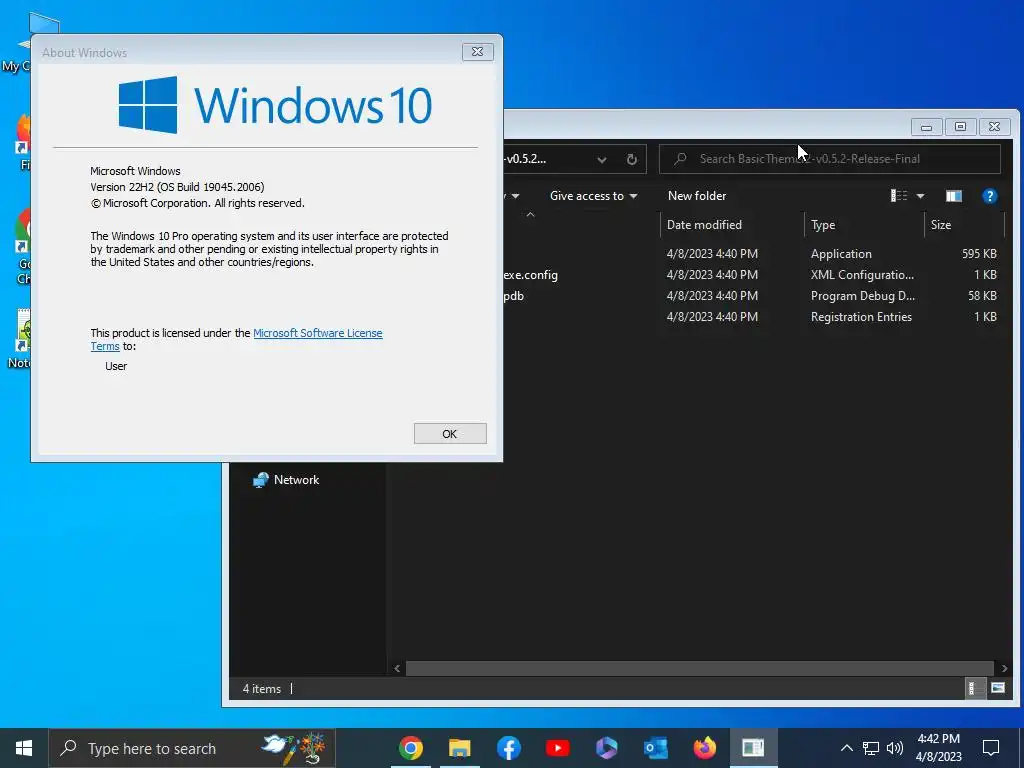
Task: Click the 4/8/2023 4:40 PM date for Registration Entries
Action: pos(712,317)
